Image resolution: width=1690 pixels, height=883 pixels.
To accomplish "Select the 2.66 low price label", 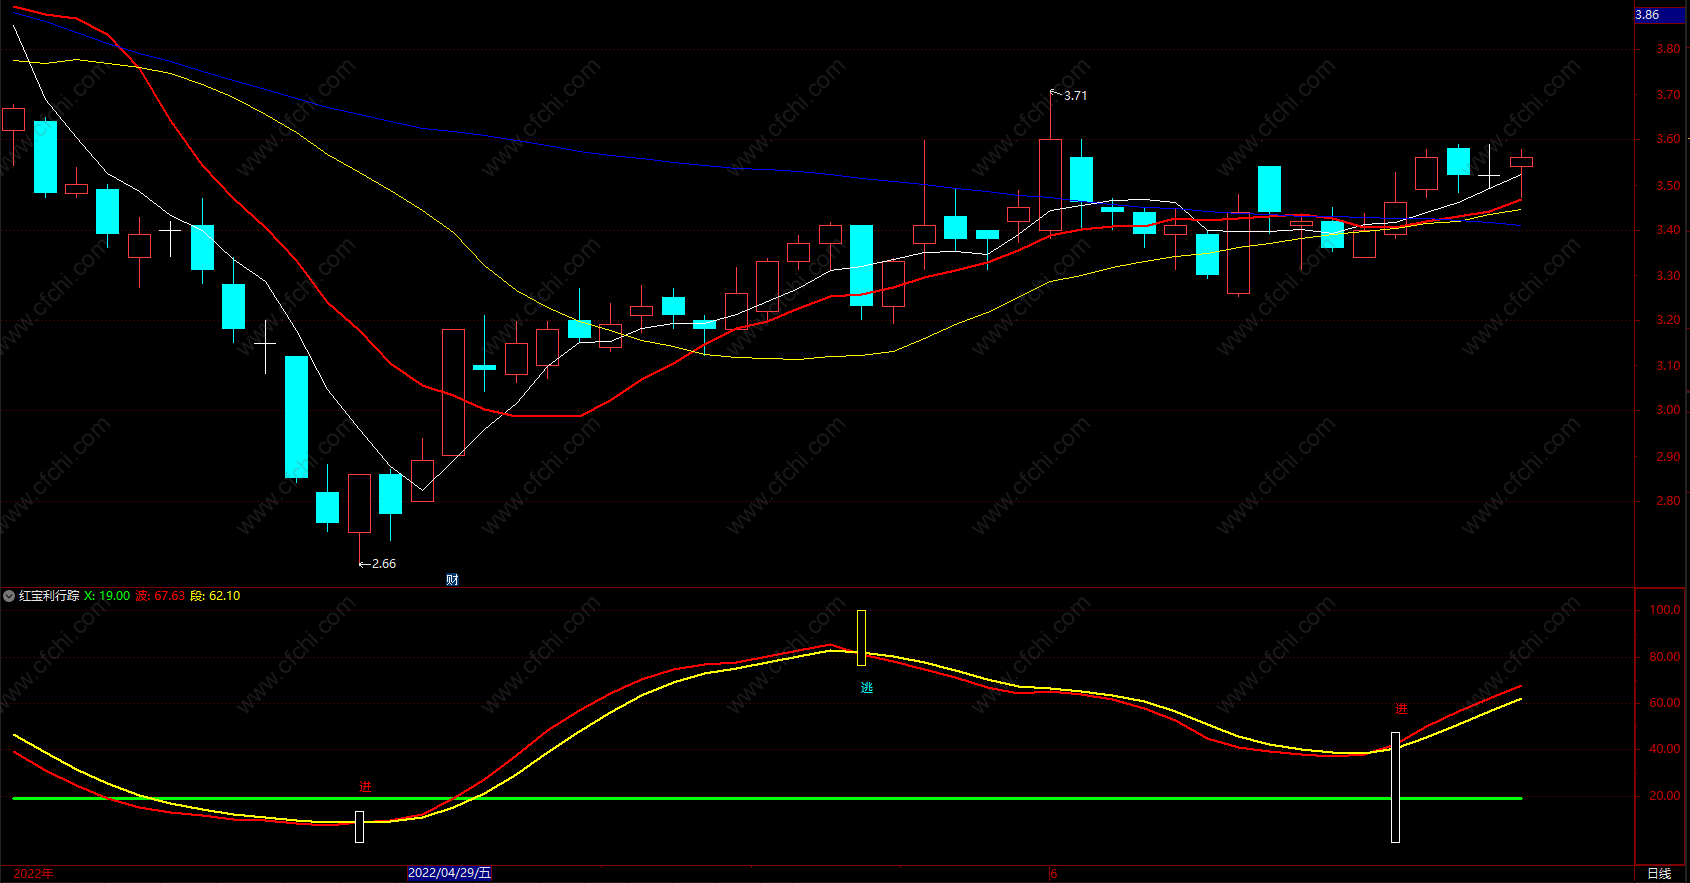I will [384, 564].
